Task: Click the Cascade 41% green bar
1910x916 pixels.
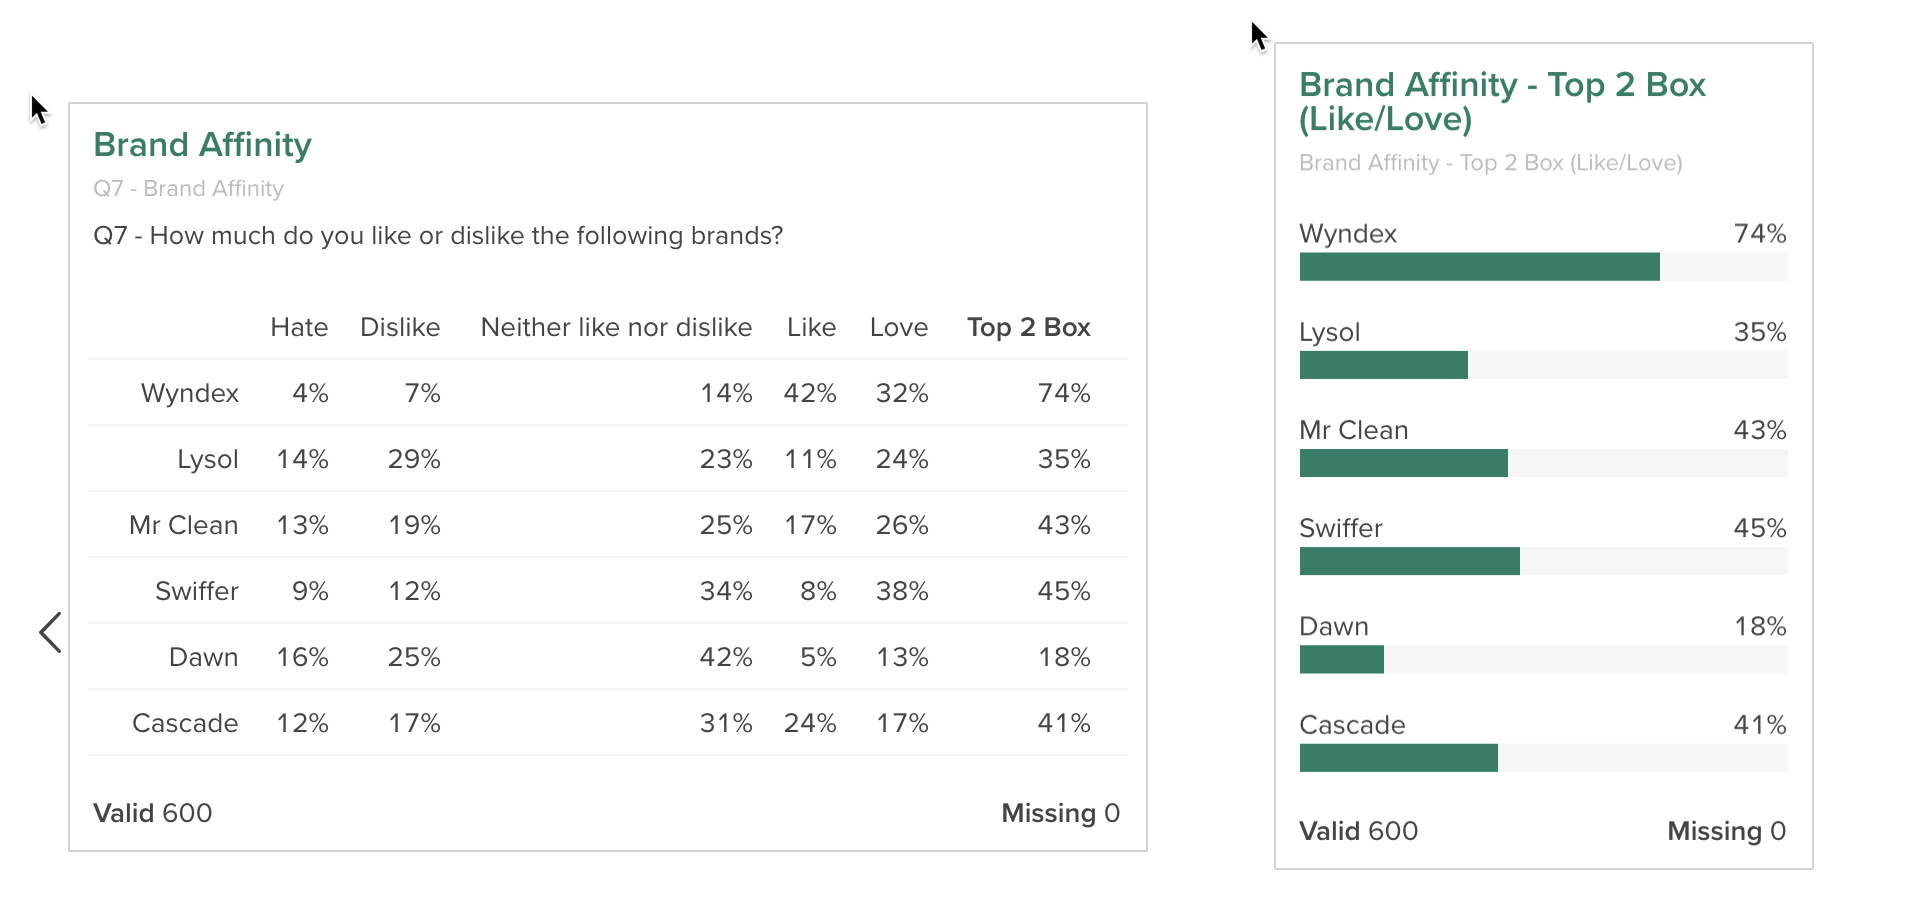Action: coord(1398,758)
